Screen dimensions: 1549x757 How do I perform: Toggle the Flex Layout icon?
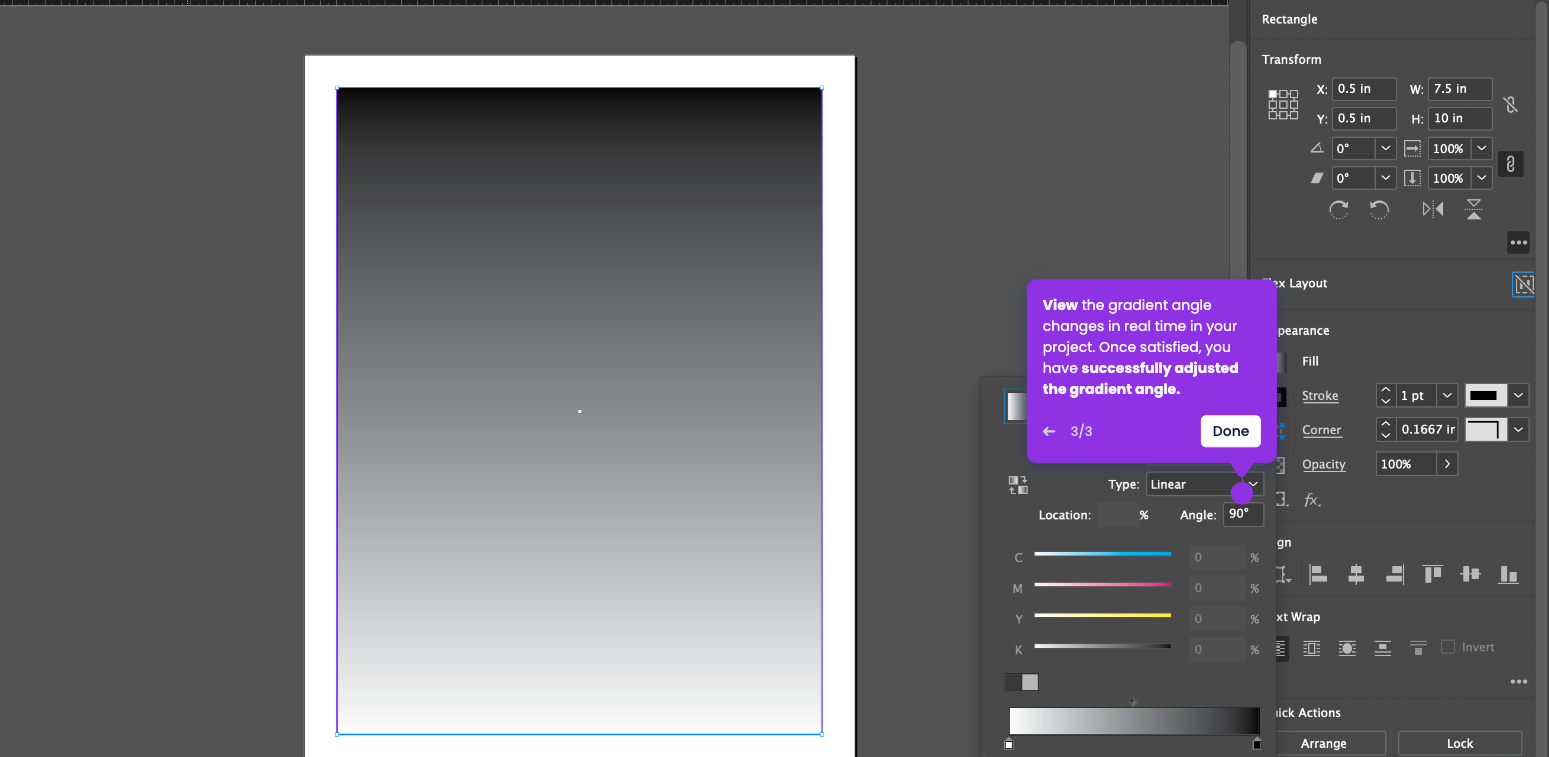tap(1523, 285)
